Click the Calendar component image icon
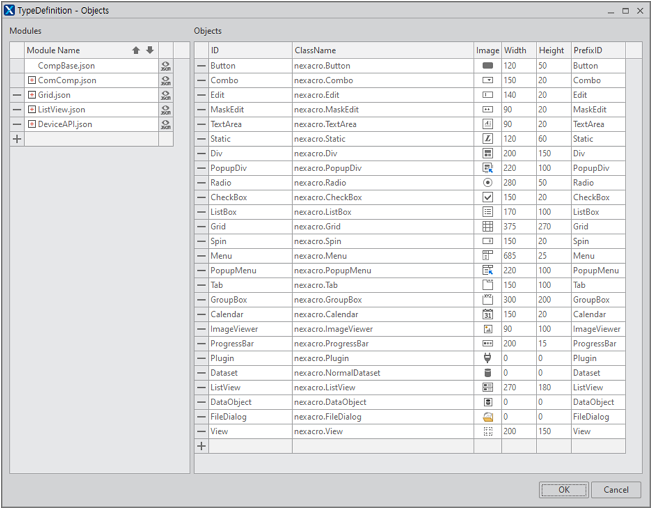The width and height of the screenshot is (652, 509). coord(488,314)
